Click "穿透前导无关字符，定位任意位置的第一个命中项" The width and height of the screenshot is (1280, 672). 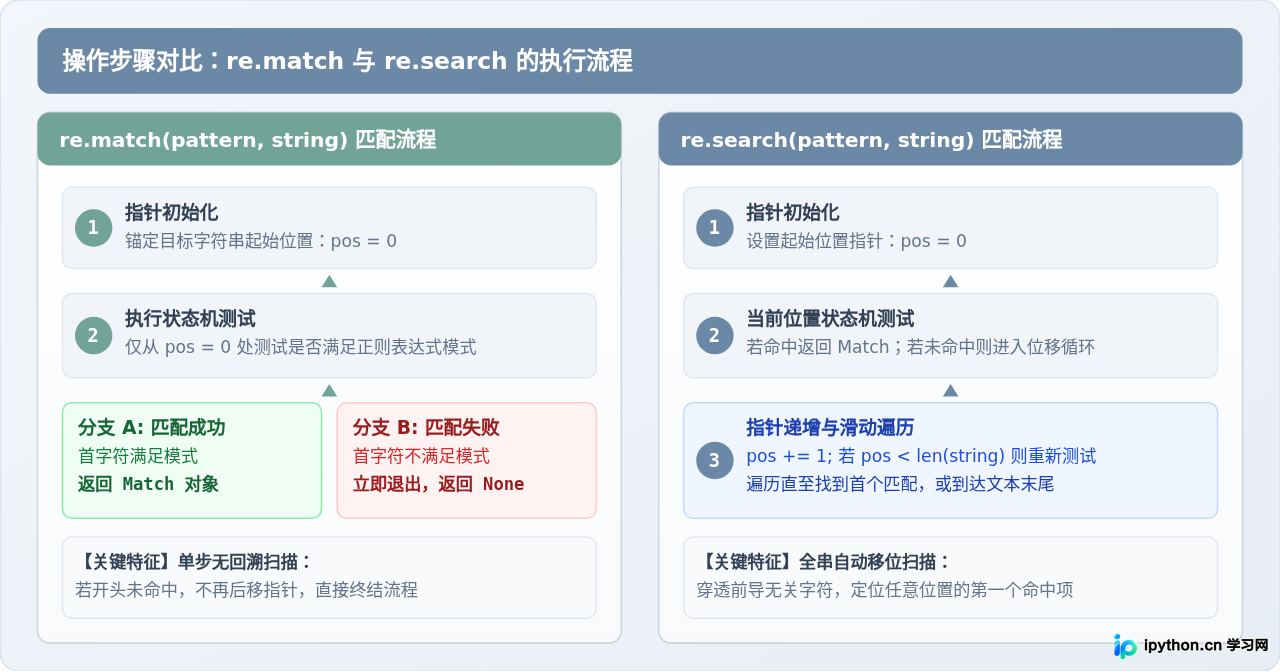pos(885,590)
